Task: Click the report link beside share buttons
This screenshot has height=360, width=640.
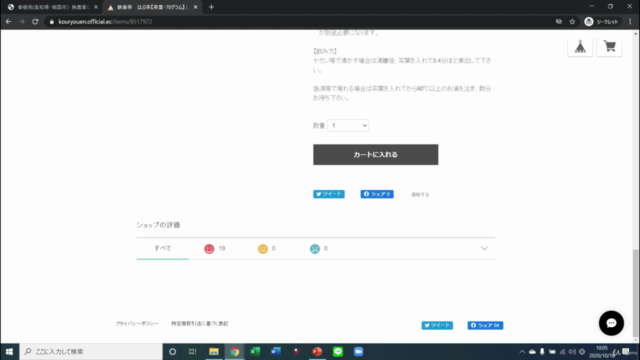Action: pos(420,195)
